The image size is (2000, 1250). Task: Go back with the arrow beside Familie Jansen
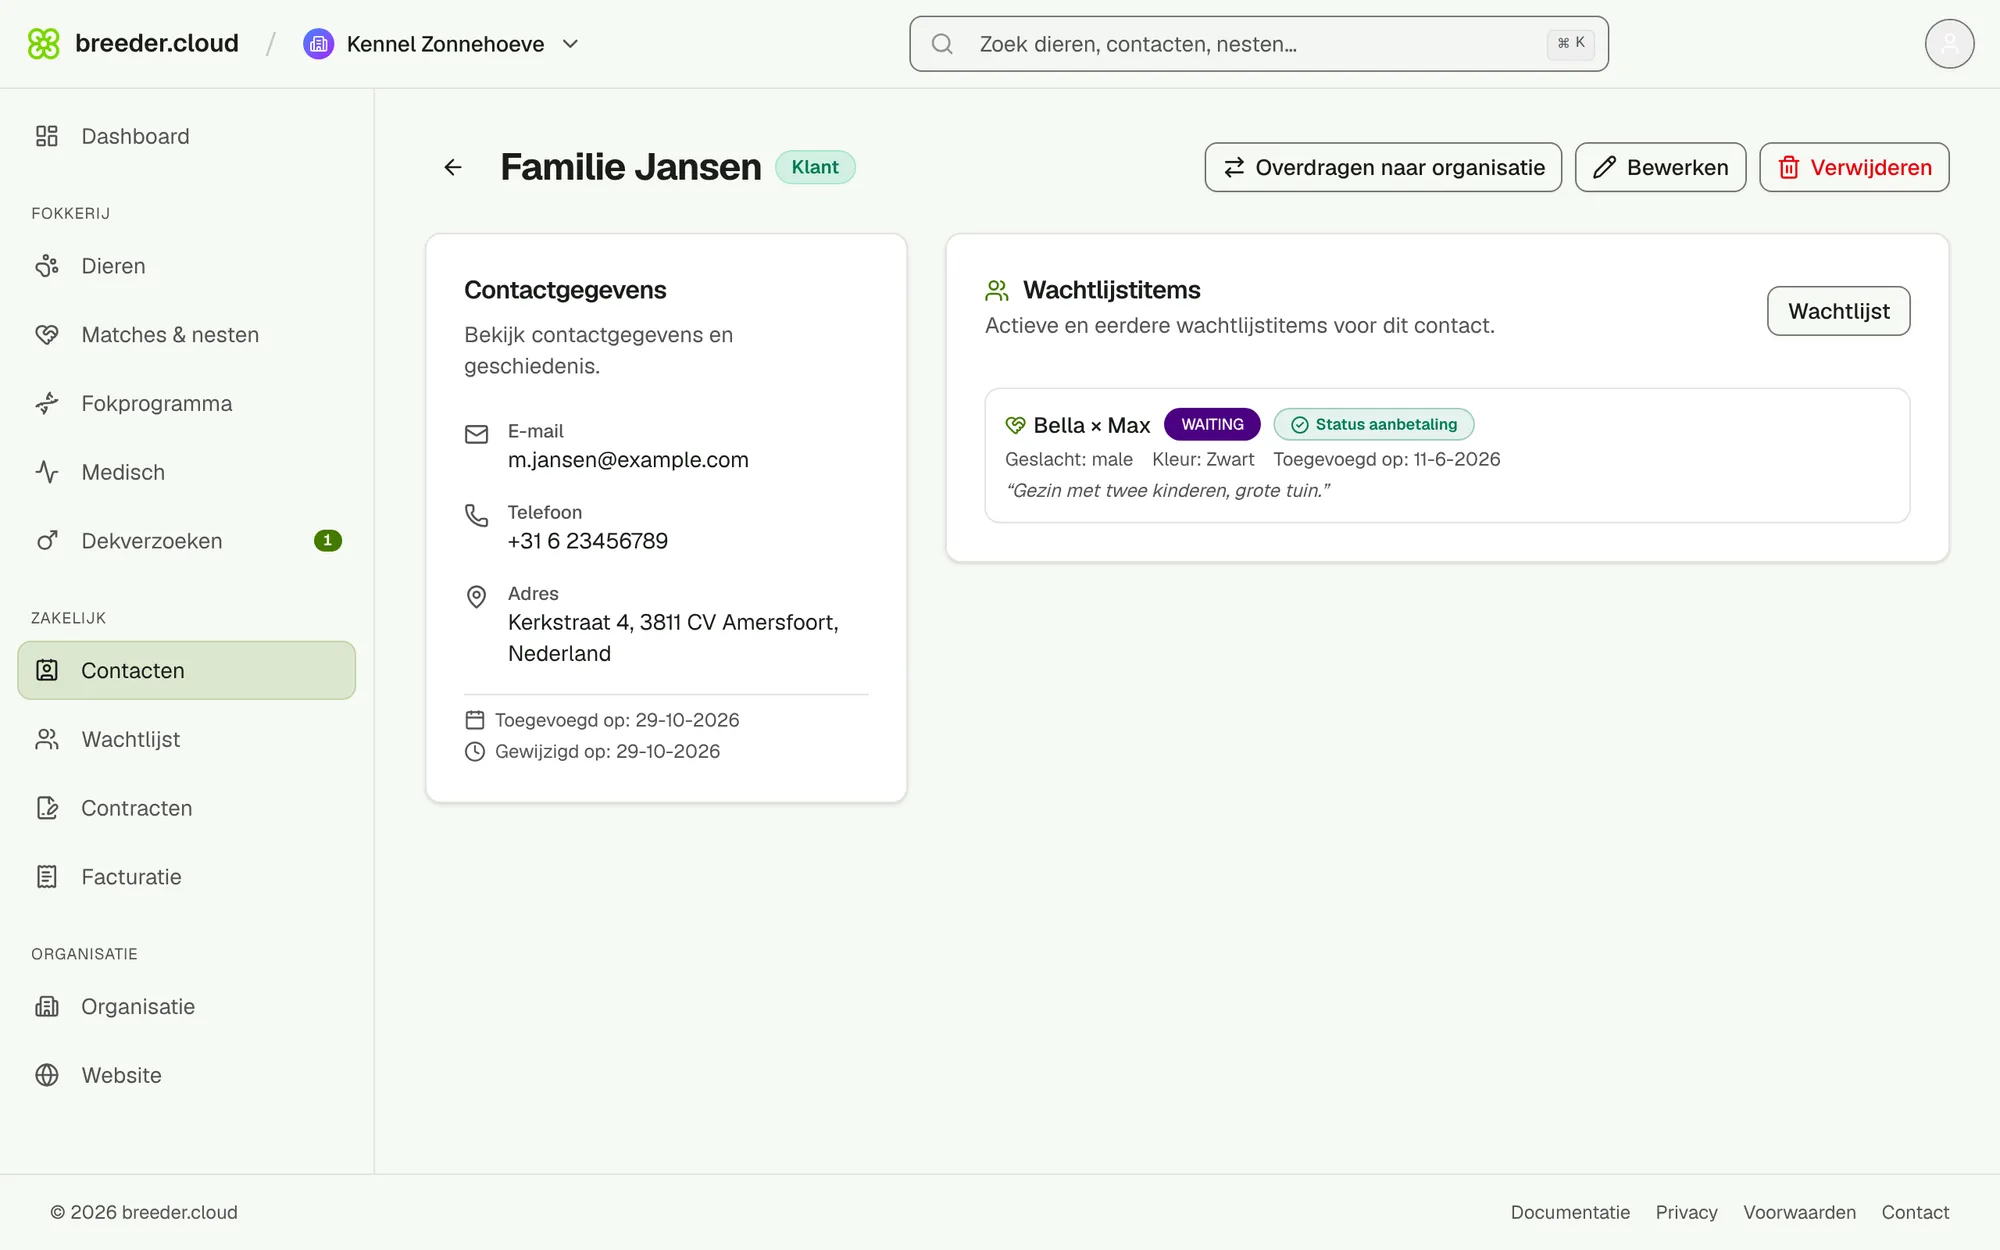point(453,167)
